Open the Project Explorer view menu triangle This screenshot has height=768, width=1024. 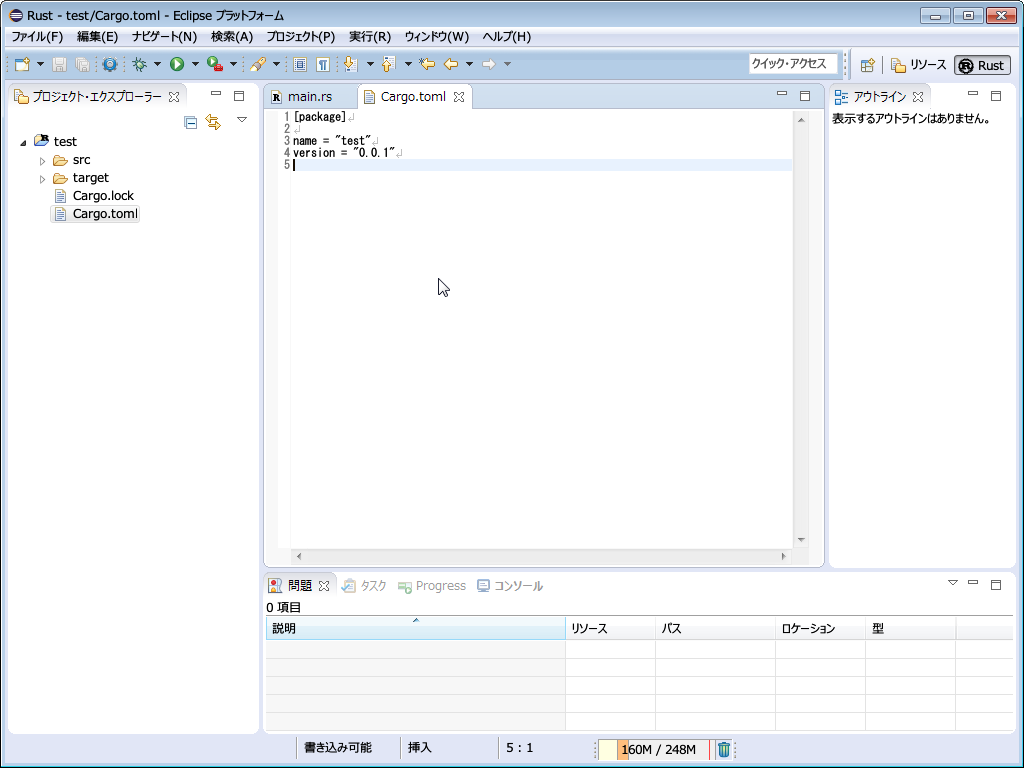(242, 120)
